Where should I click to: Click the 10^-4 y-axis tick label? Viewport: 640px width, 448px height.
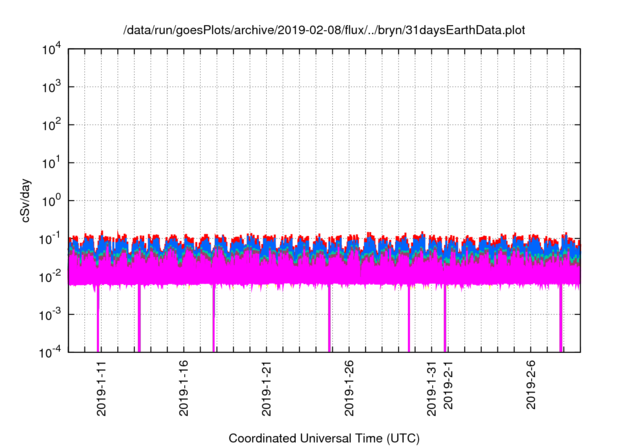click(50, 352)
